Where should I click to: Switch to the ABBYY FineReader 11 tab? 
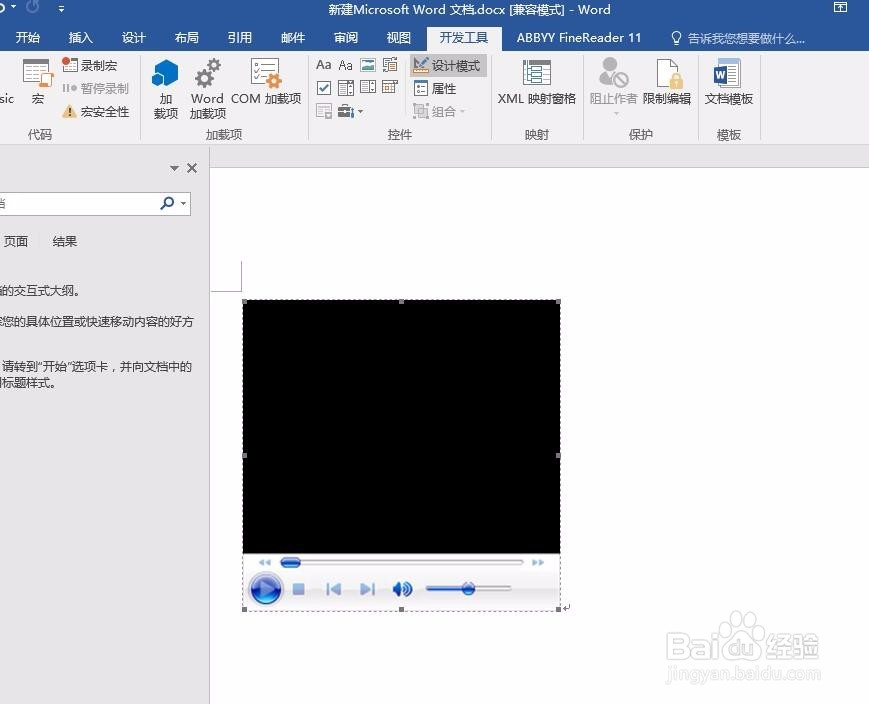coord(578,38)
